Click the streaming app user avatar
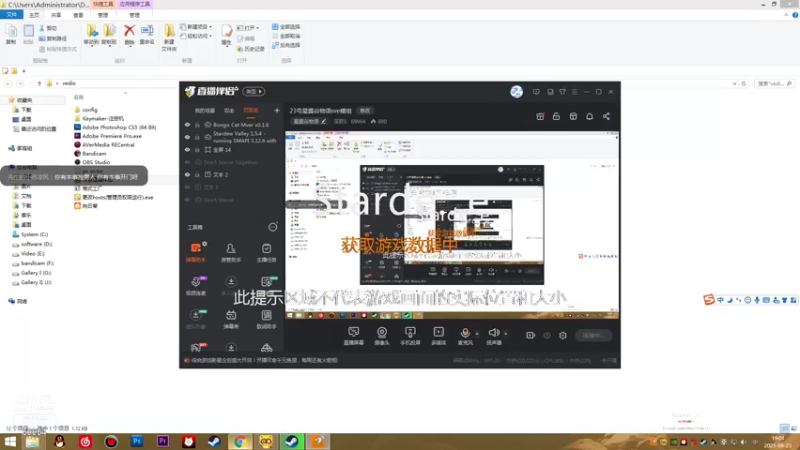Image resolution: width=800 pixels, height=450 pixels. [516, 92]
